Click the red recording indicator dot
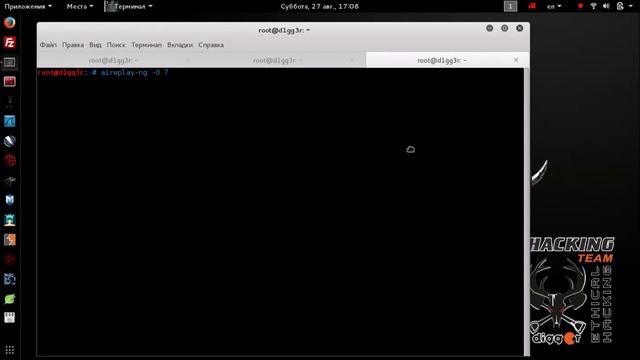Image resolution: width=640 pixels, height=360 pixels. [x=580, y=6]
